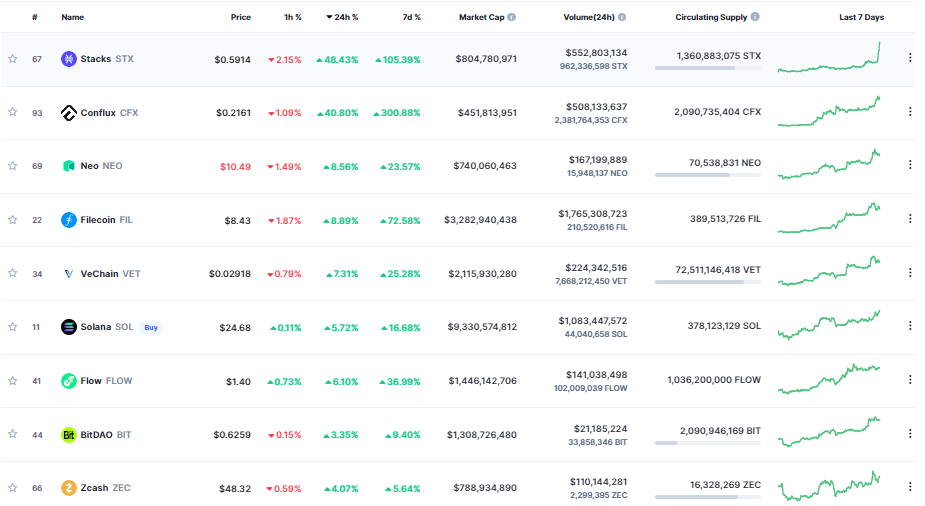The height and width of the screenshot is (506, 925).
Task: Click the Zcash coin logo icon
Action: [69, 488]
